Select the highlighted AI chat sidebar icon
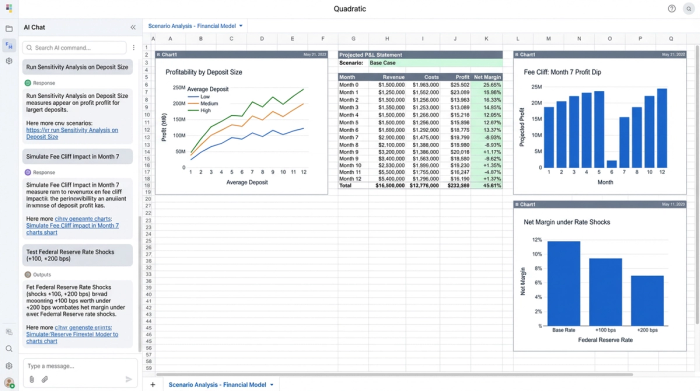This screenshot has width=700, height=391. (x=9, y=45)
